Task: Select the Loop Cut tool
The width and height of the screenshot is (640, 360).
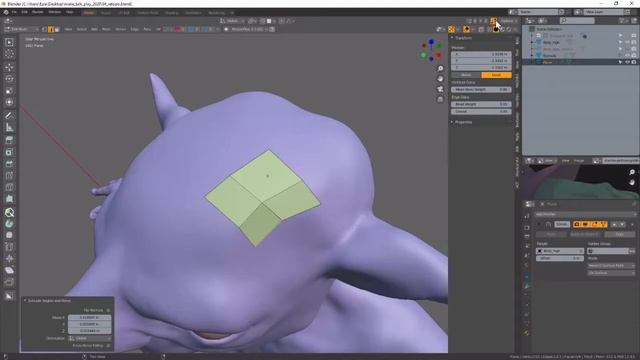Action: point(9,187)
